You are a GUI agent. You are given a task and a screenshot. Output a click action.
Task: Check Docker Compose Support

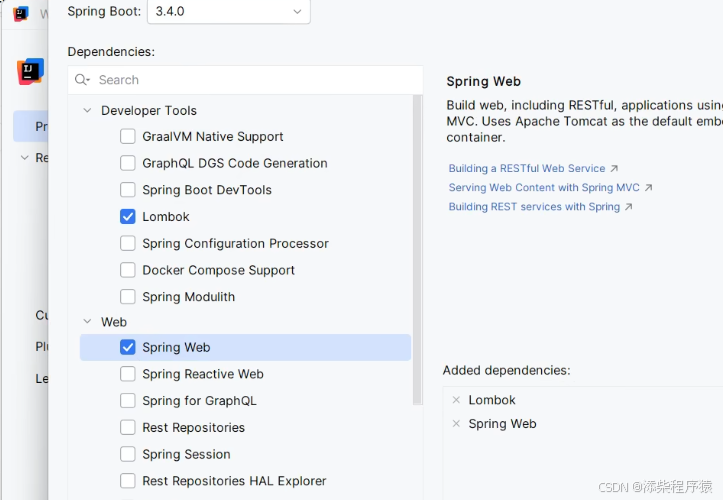click(x=128, y=270)
